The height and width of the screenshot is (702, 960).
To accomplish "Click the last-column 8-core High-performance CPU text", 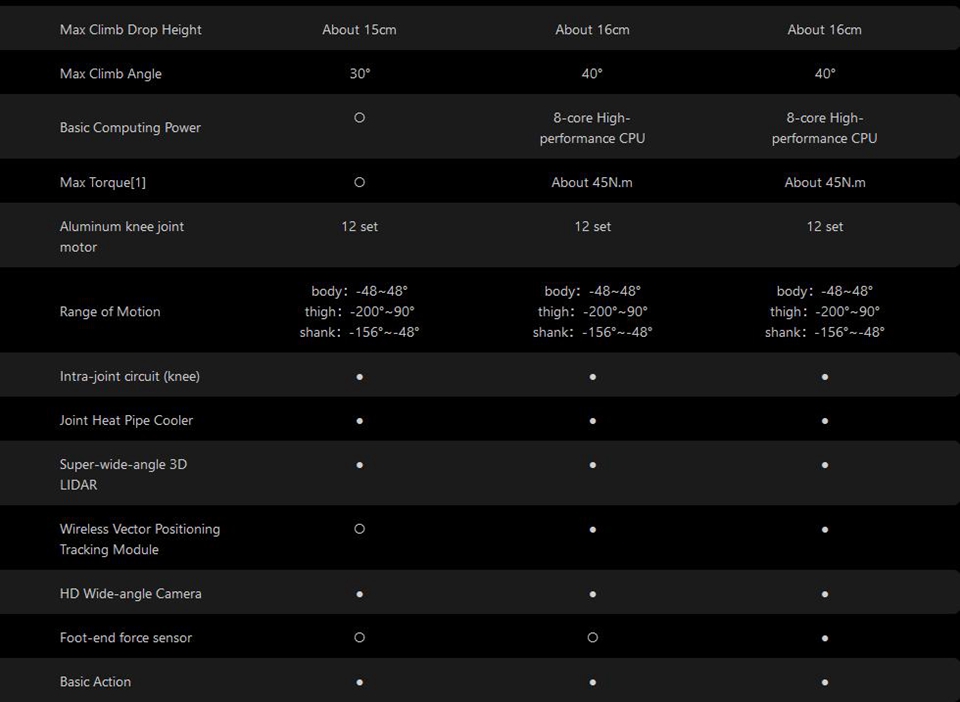I will [825, 128].
